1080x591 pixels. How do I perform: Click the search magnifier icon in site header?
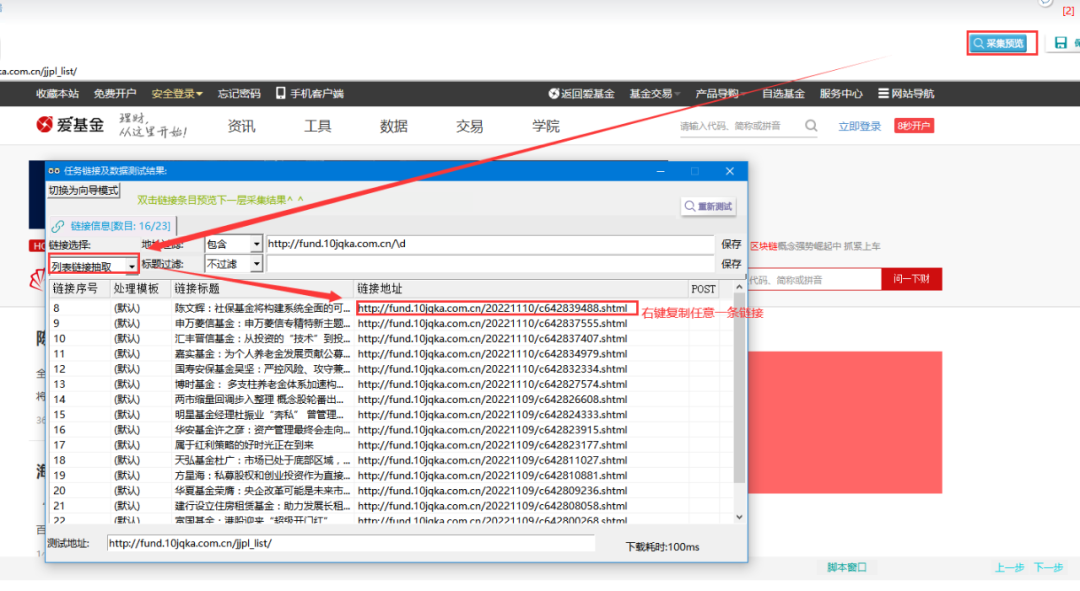(811, 125)
